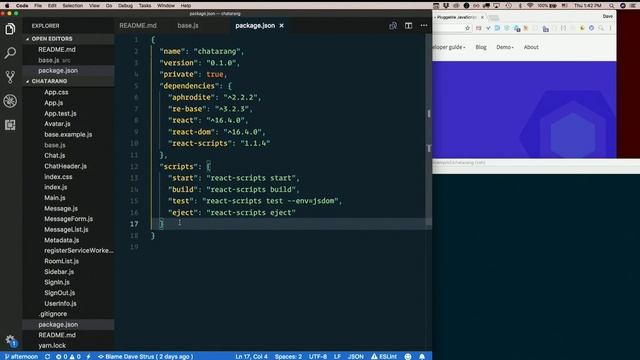Click the ESLint status bar item
The width and height of the screenshot is (640, 360).
(384, 356)
